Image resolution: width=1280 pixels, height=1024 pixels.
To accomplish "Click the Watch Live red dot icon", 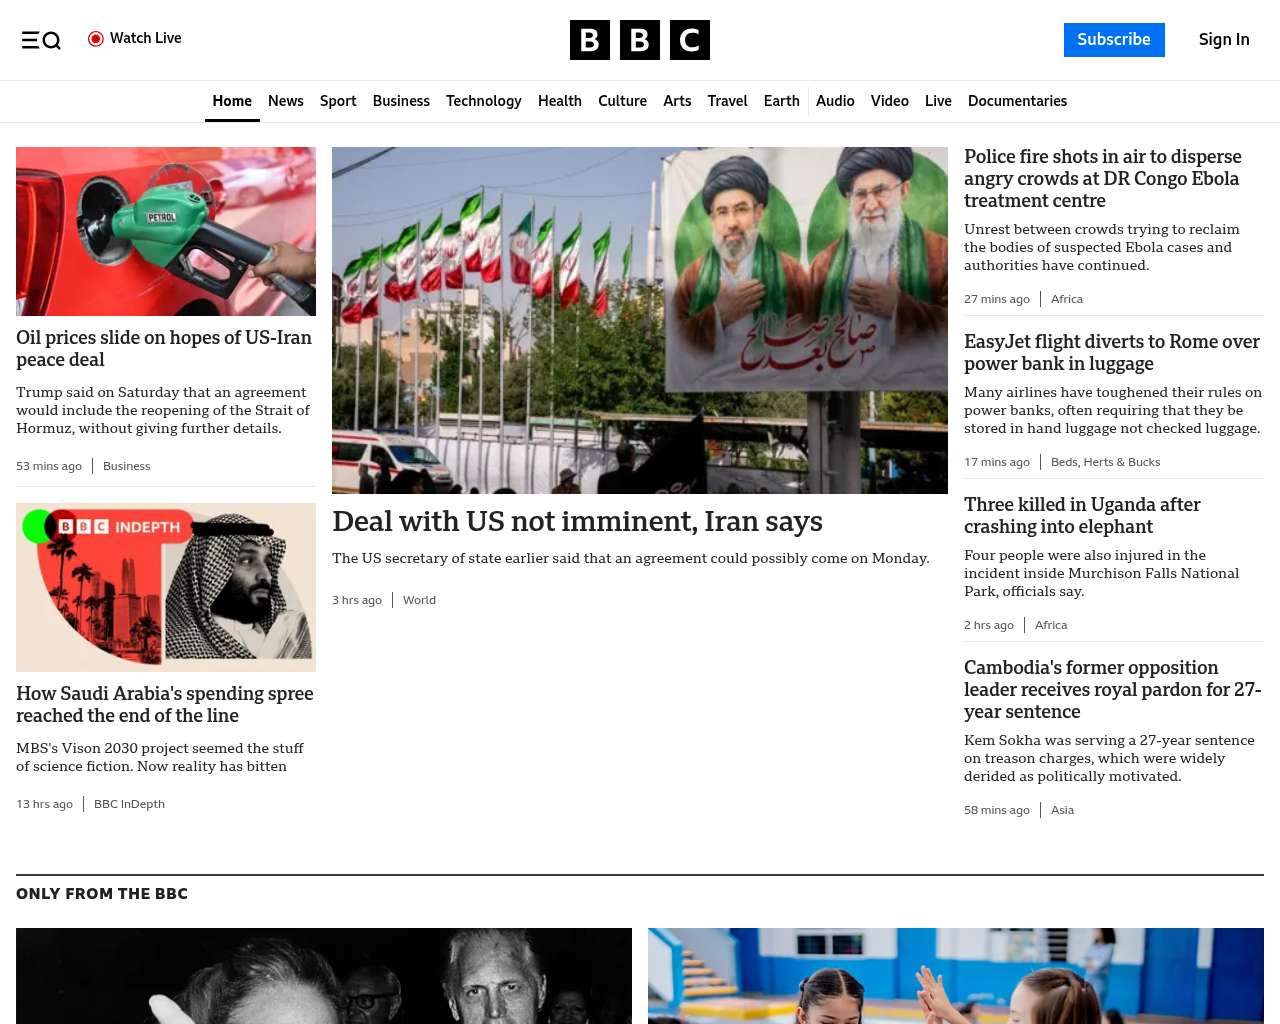I will 96,39.
